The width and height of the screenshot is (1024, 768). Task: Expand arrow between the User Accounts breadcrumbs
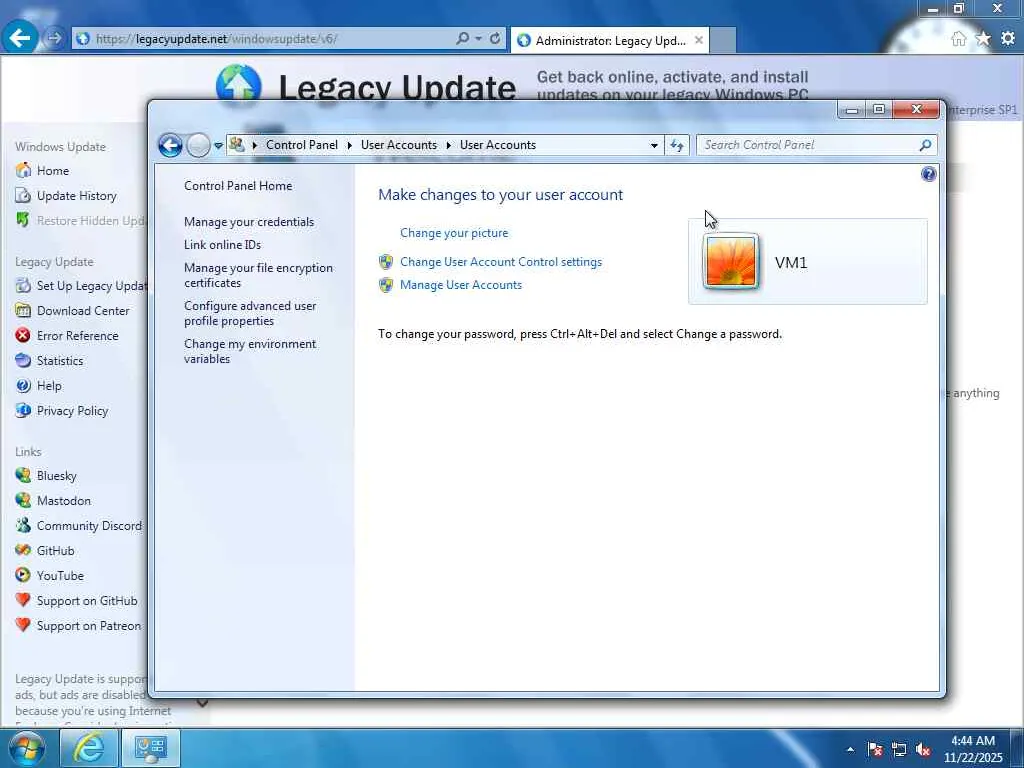coord(449,146)
